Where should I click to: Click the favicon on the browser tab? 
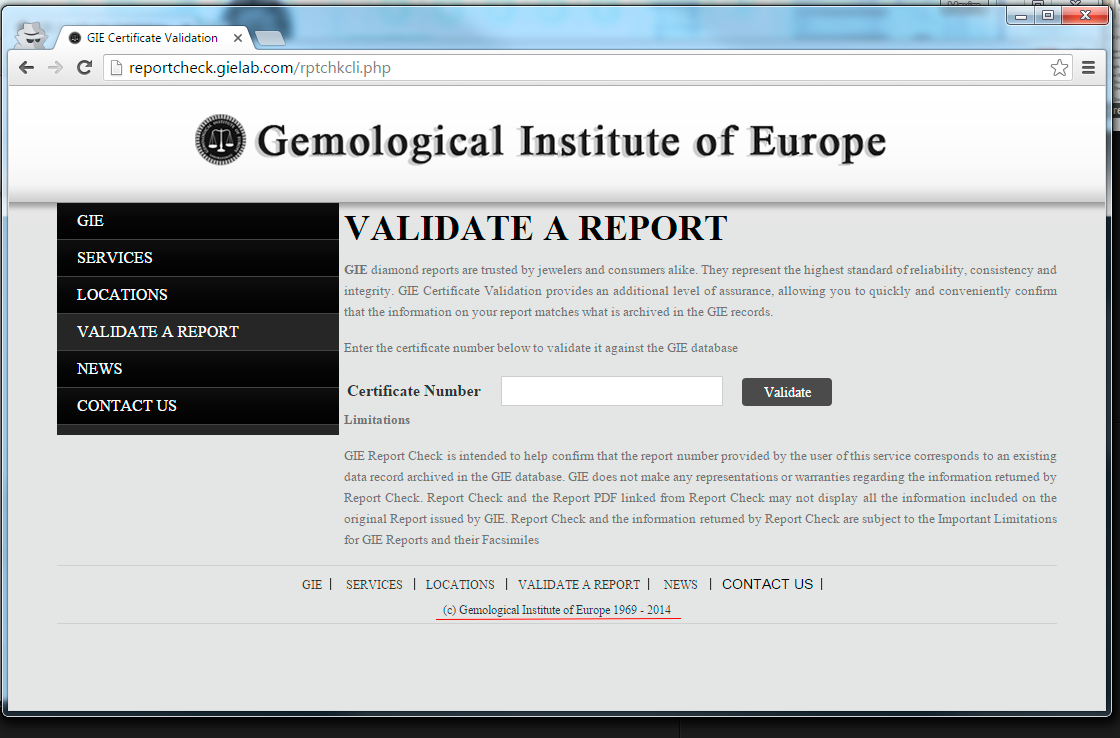74,37
